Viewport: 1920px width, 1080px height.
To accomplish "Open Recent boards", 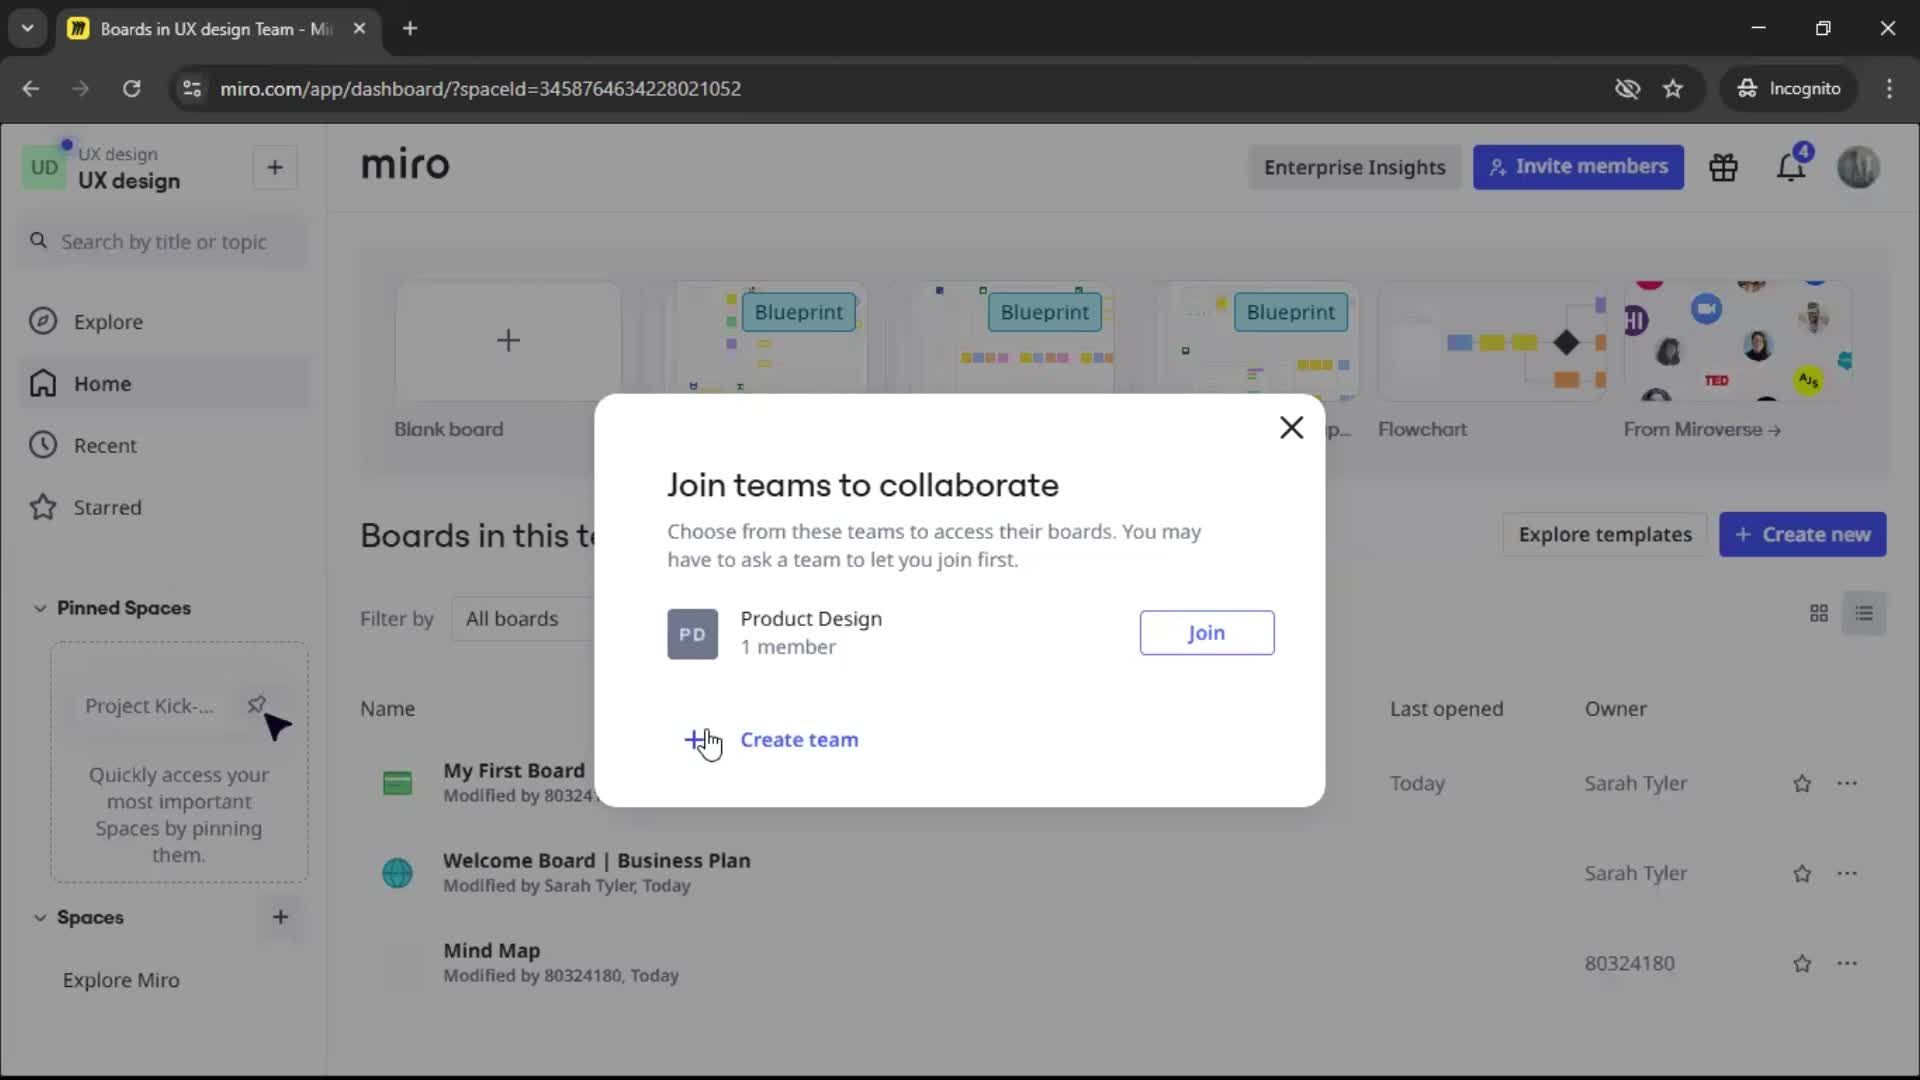I will tap(165, 446).
